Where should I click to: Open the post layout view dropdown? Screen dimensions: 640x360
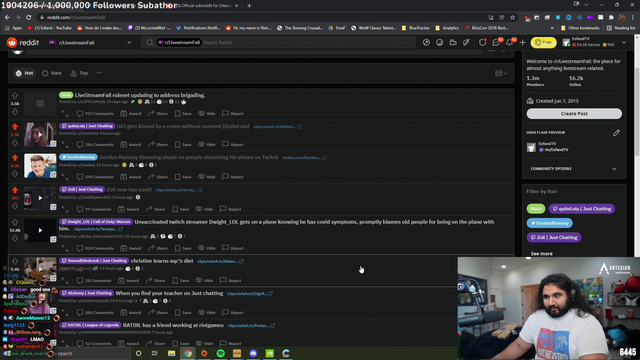(x=501, y=73)
